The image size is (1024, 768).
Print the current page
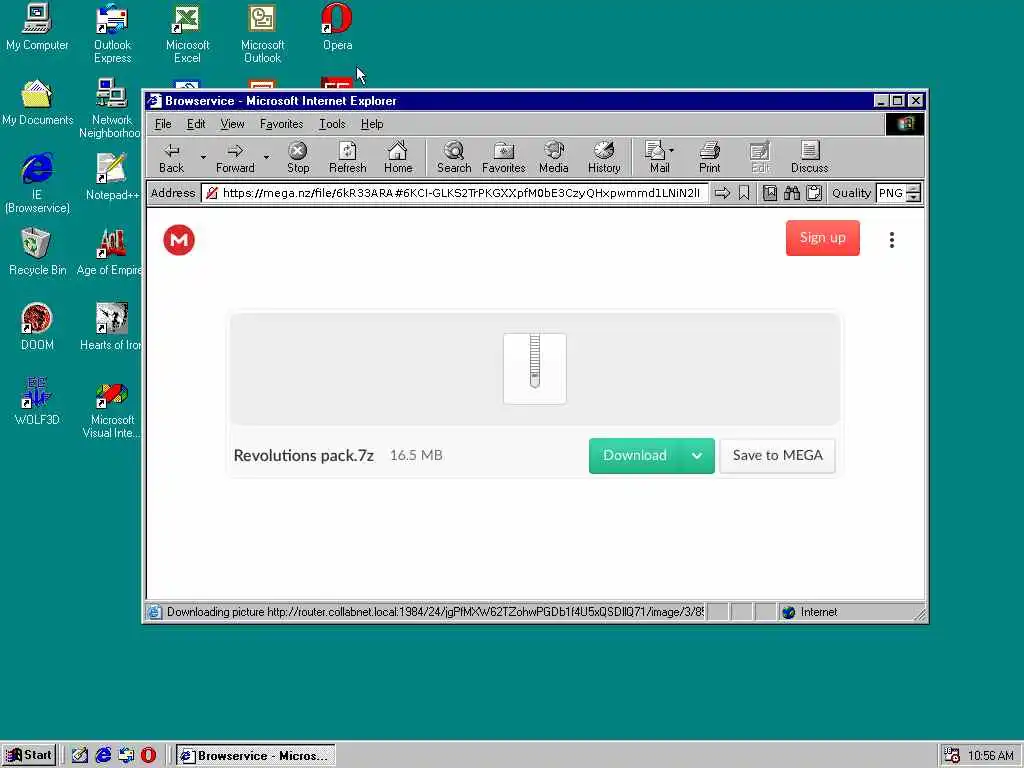709,157
